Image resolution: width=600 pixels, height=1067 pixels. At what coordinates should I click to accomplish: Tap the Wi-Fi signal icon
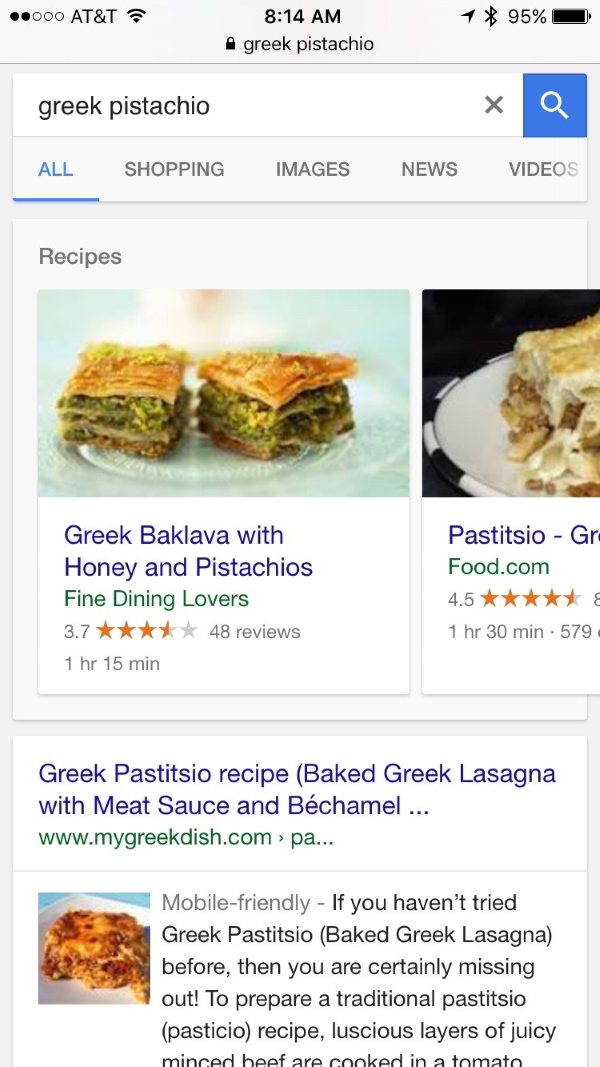click(x=137, y=16)
